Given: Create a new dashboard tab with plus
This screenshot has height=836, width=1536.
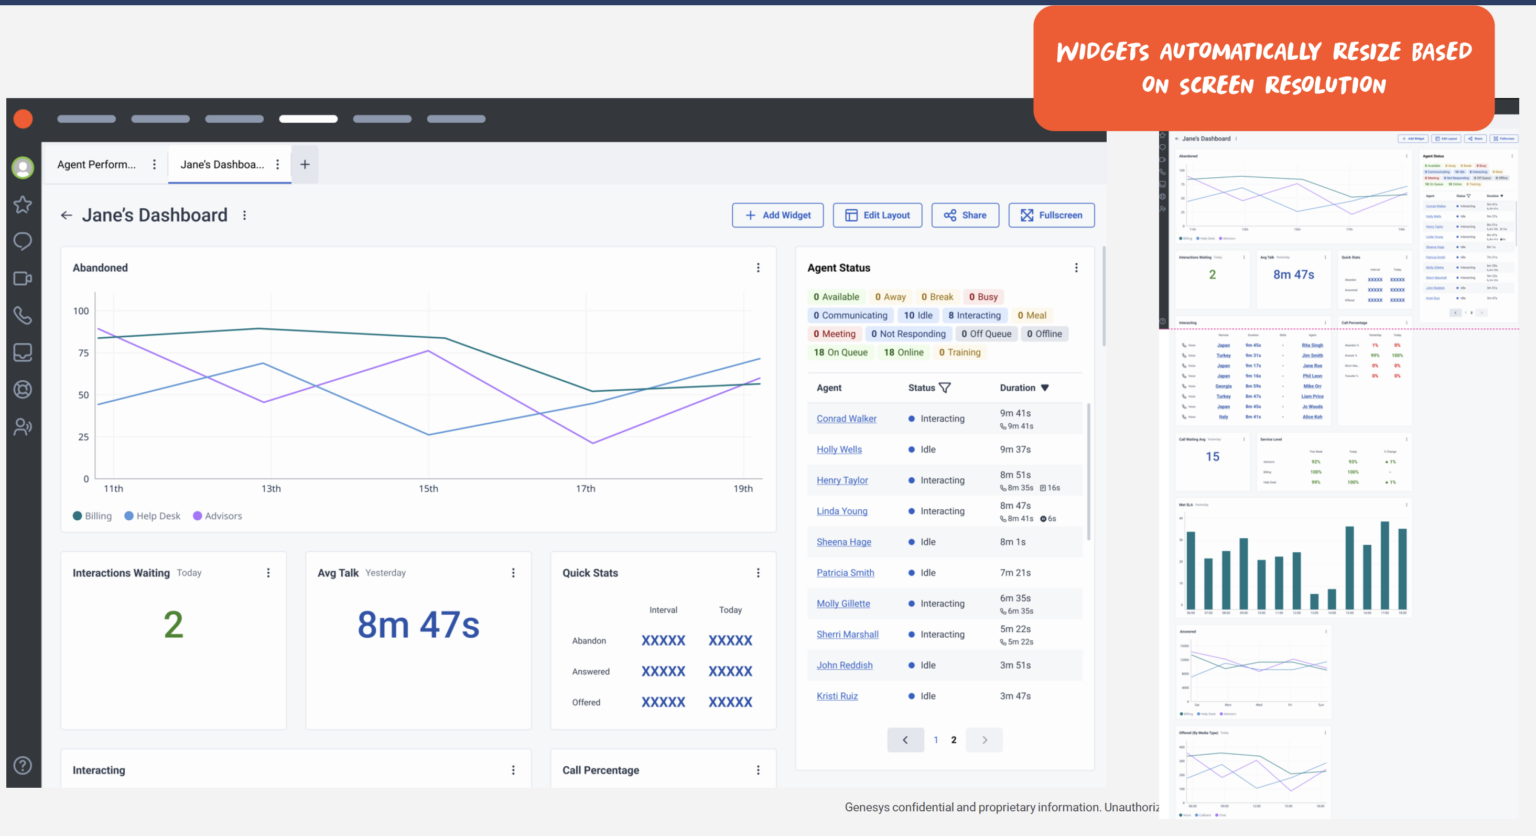Looking at the screenshot, I should coord(304,164).
